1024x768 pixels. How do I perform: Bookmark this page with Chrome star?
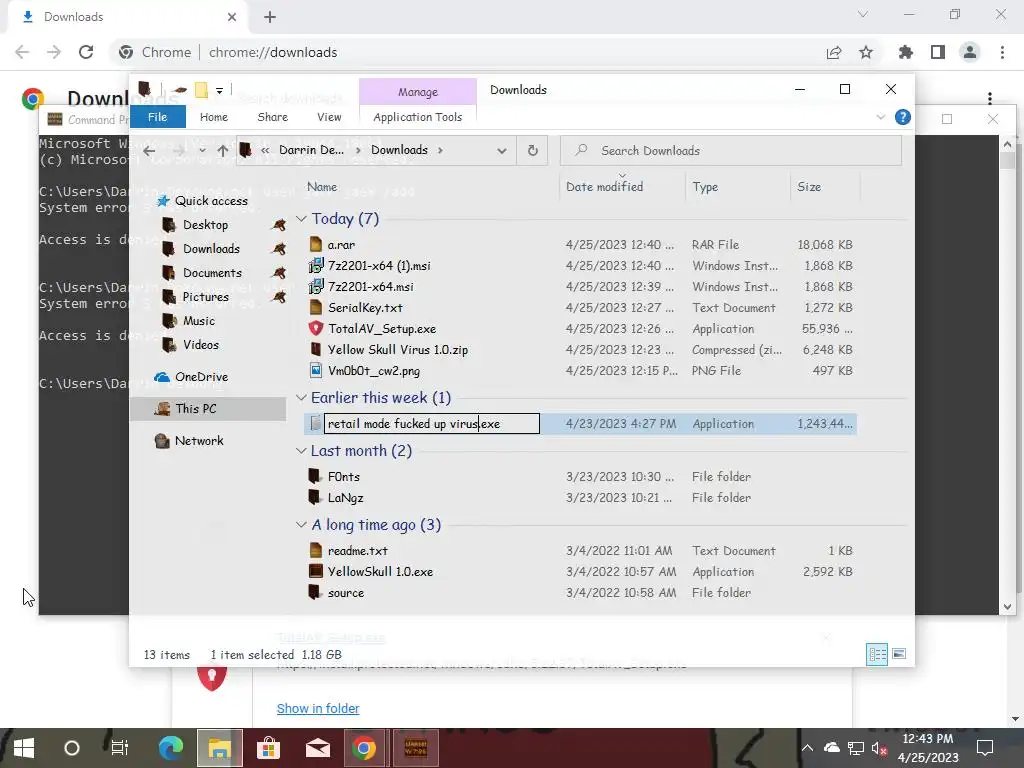tap(866, 52)
